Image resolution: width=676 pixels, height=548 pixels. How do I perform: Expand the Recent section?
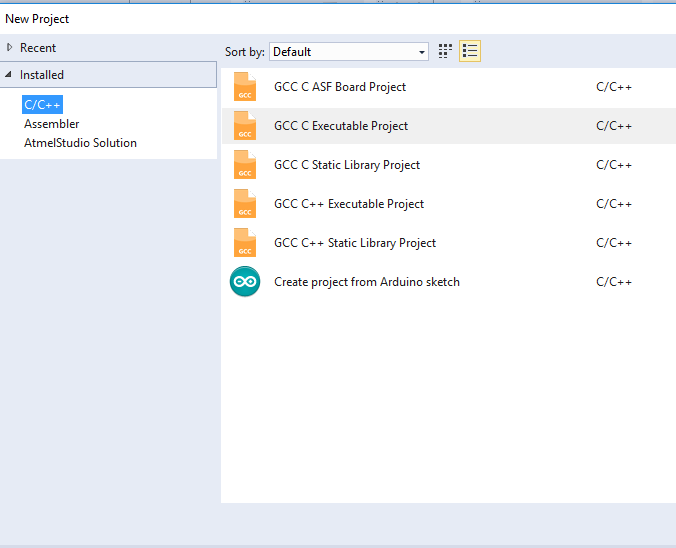tap(9, 47)
